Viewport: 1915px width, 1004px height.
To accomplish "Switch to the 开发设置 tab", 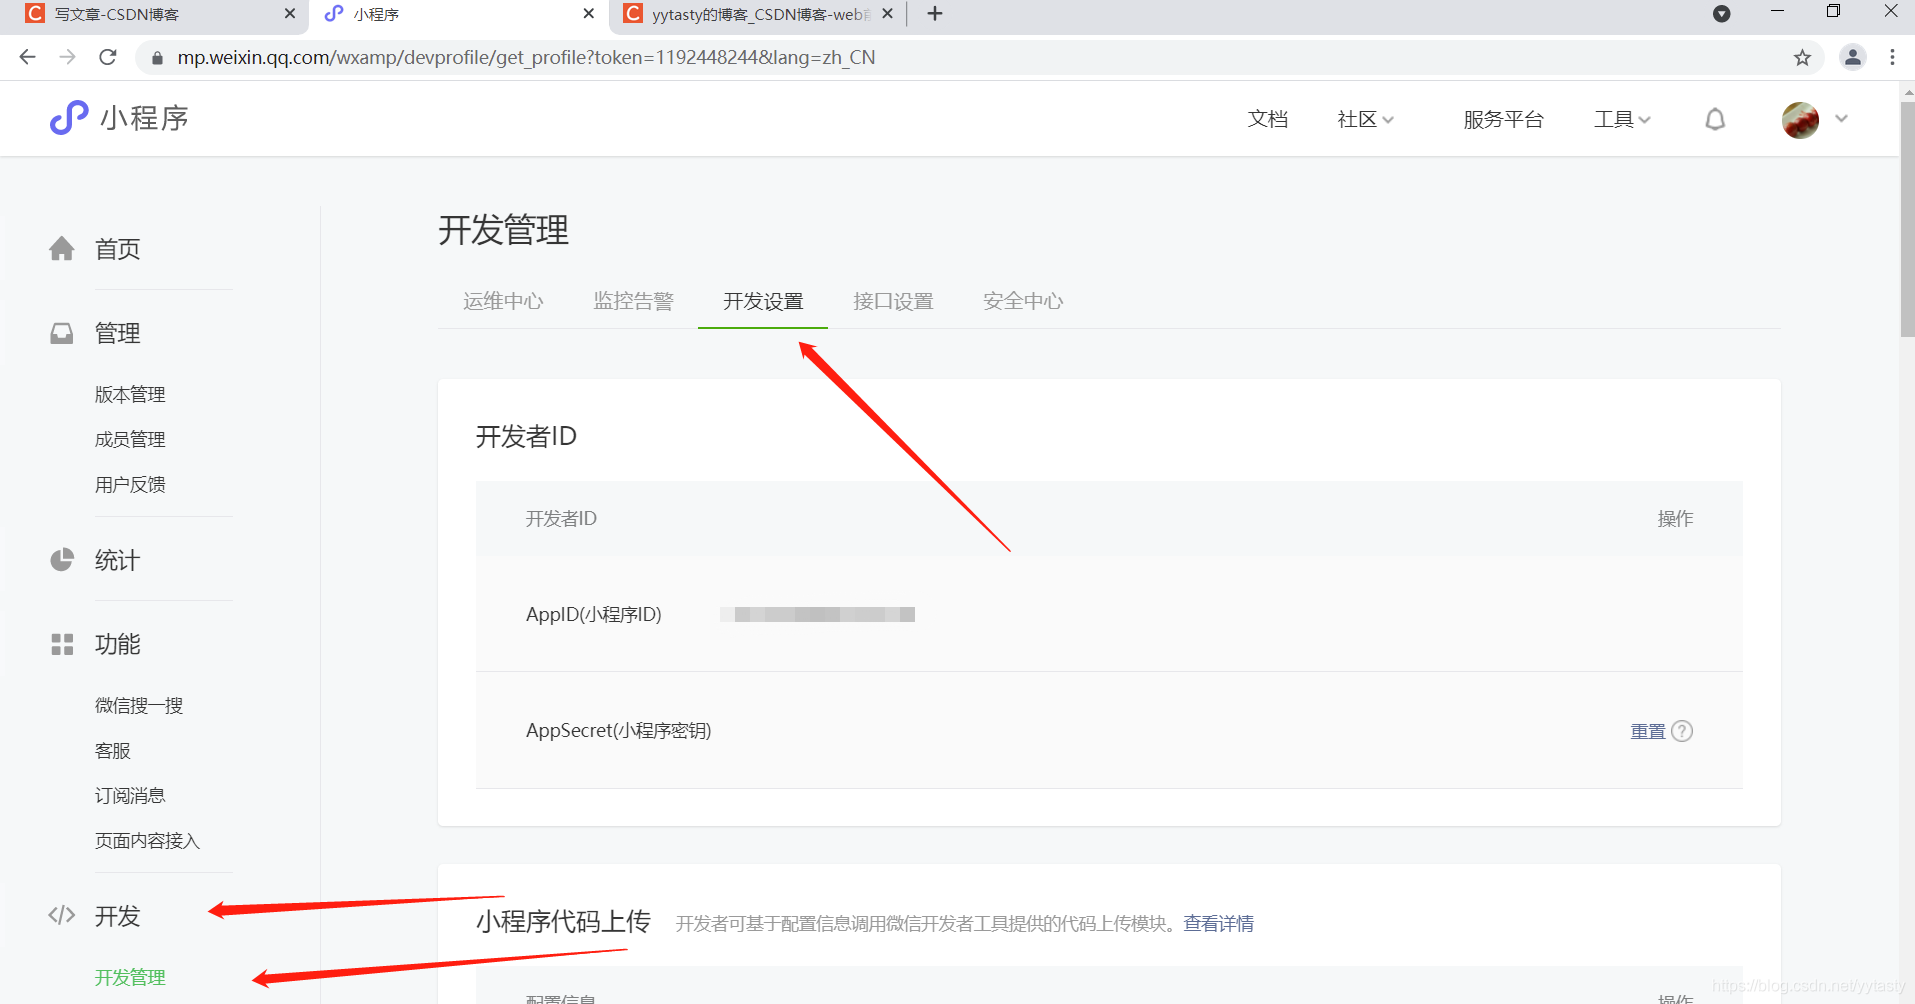I will tap(763, 301).
